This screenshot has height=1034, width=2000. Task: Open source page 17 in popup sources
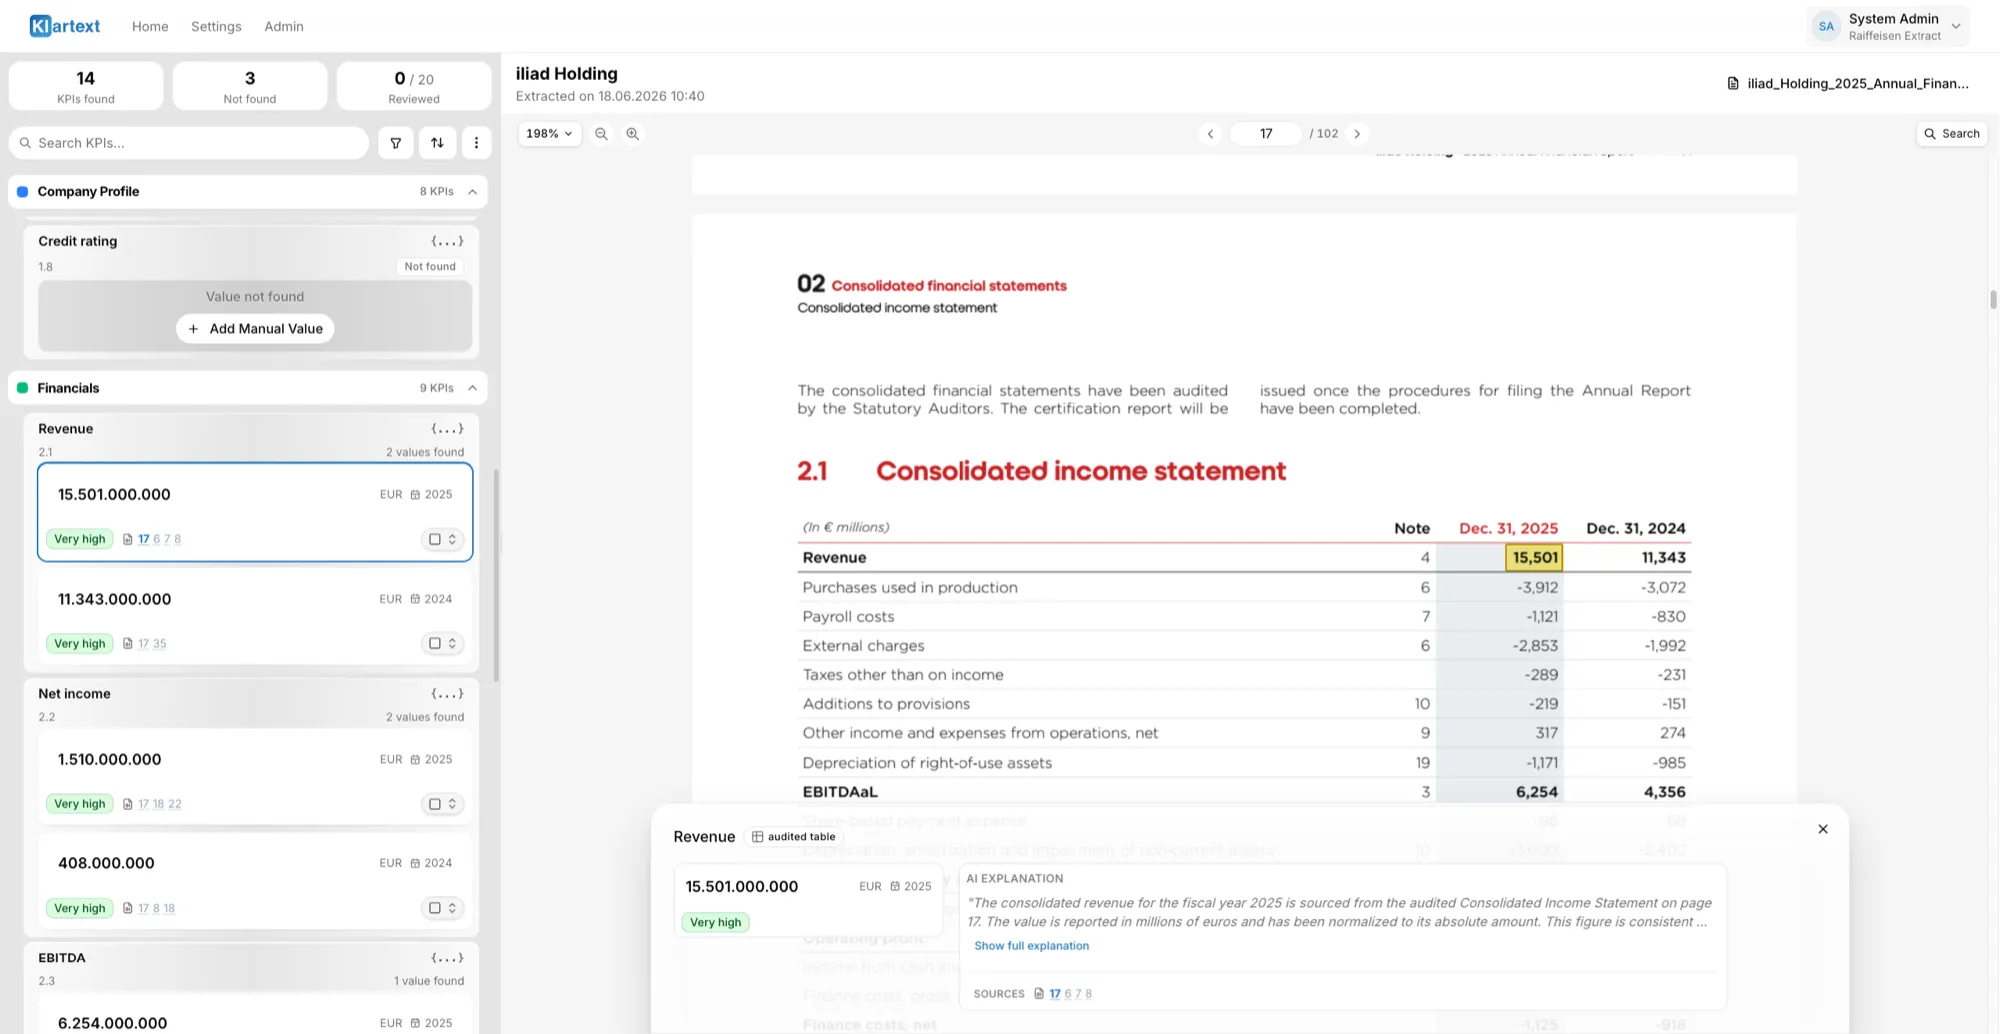point(1055,994)
